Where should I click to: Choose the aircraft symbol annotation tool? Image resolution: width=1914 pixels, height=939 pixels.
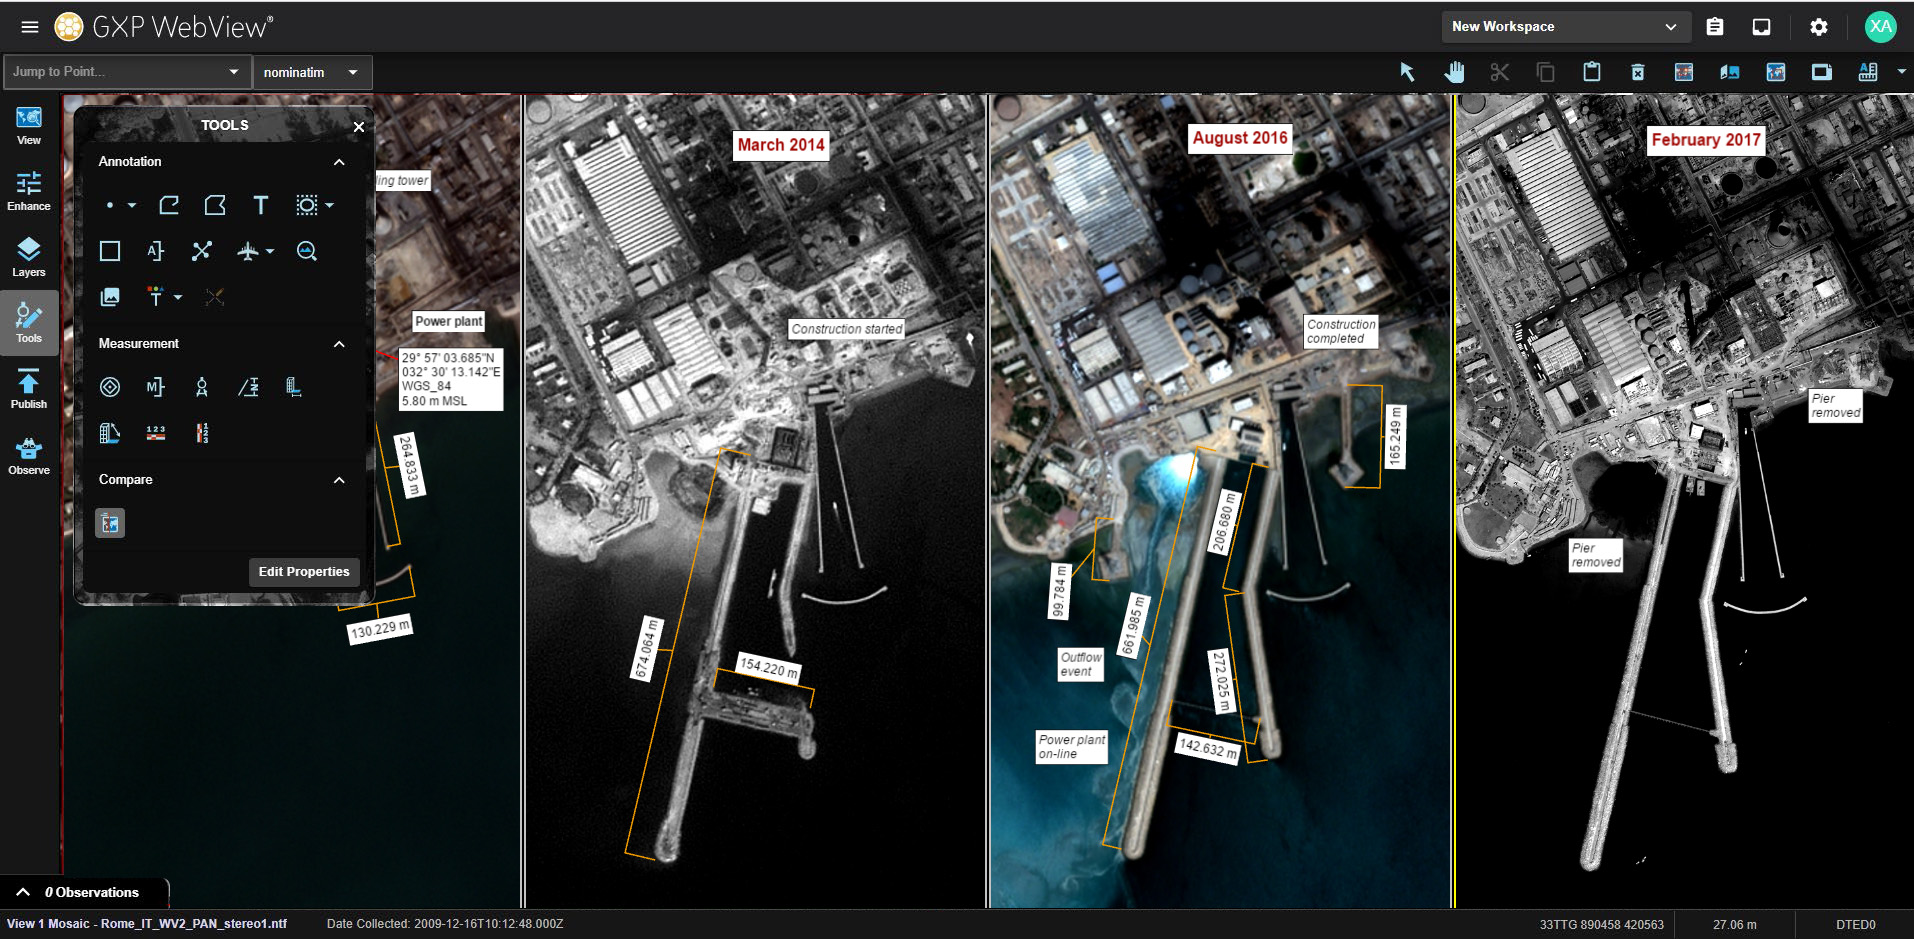click(x=248, y=251)
